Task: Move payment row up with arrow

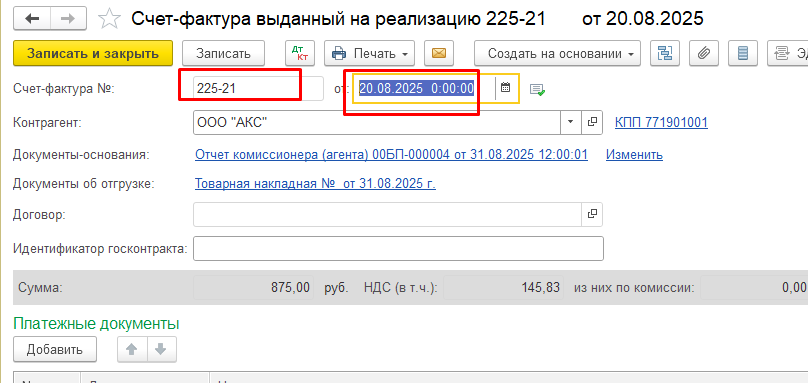Action: [x=132, y=349]
